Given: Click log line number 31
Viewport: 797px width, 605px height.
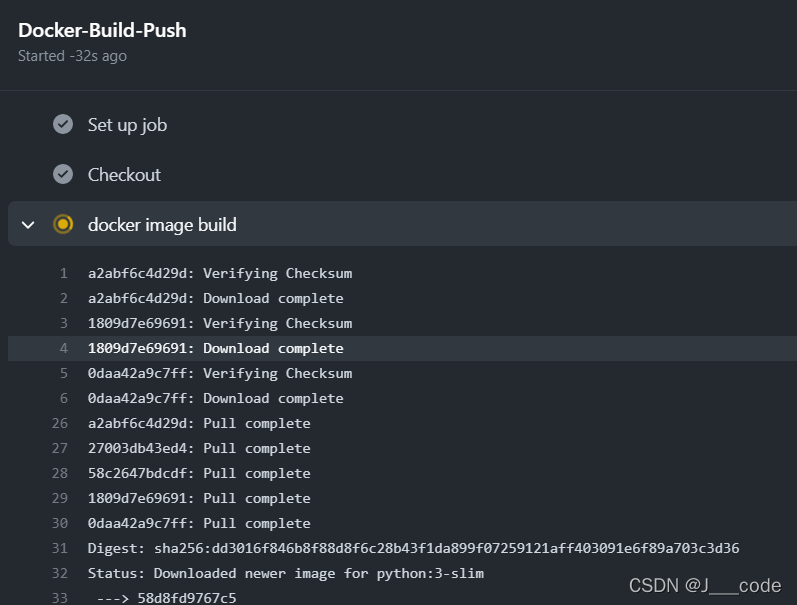Looking at the screenshot, I should (x=60, y=548).
